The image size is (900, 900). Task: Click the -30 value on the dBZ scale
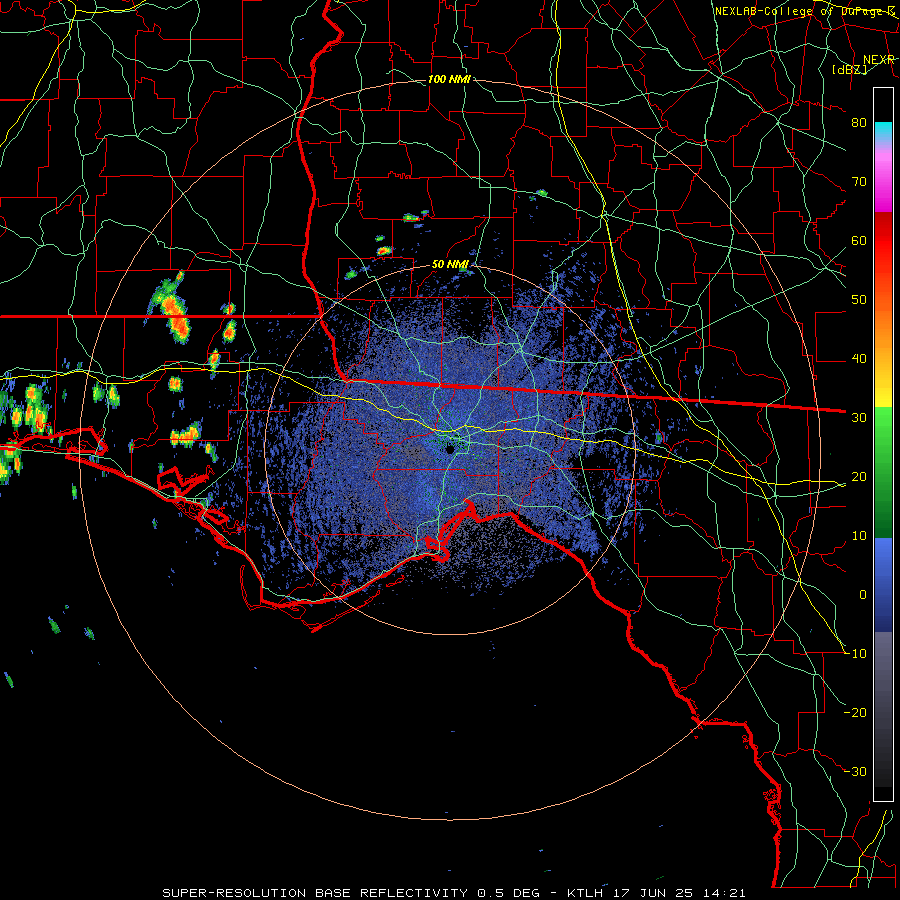856,771
